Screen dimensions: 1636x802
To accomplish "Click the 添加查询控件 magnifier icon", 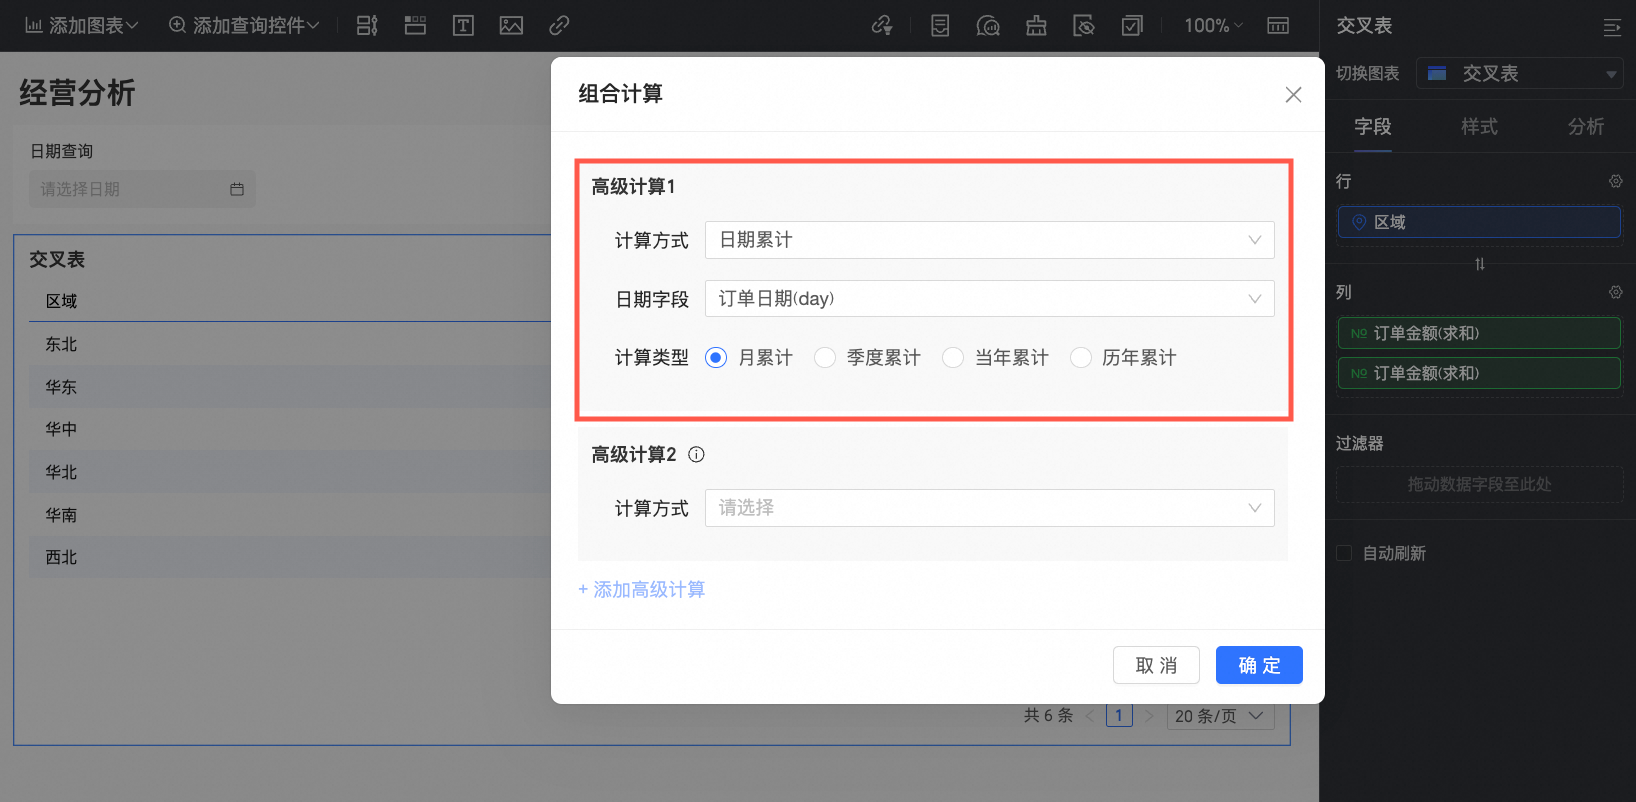I will (x=177, y=25).
